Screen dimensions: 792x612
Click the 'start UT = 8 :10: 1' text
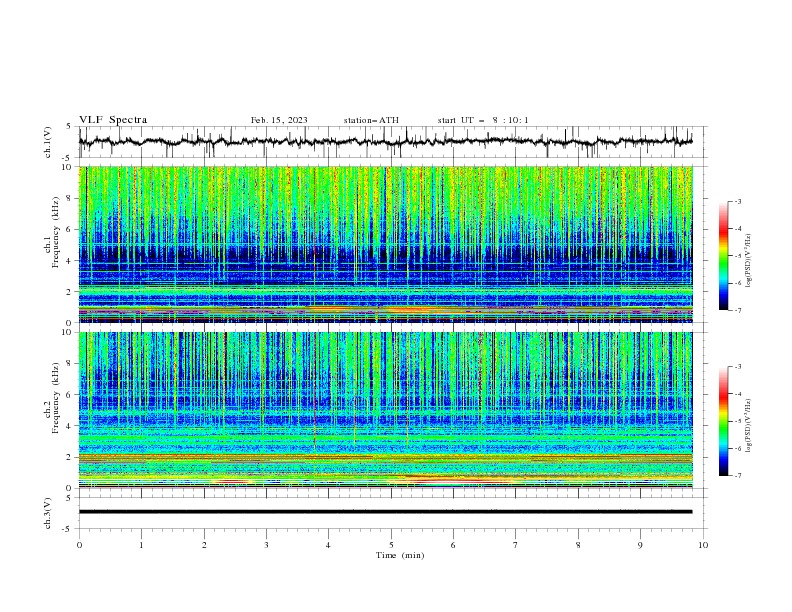(483, 120)
